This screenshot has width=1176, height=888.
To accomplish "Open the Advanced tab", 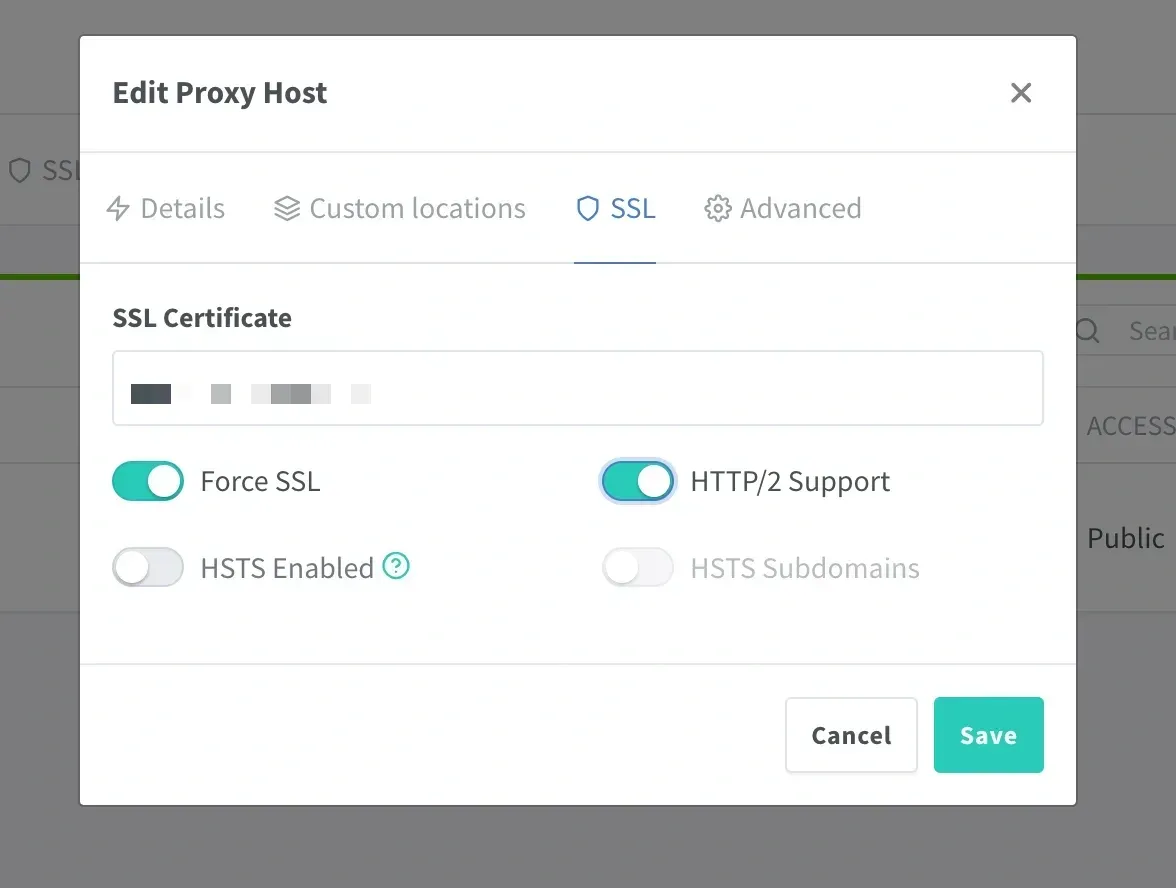I will (x=783, y=208).
